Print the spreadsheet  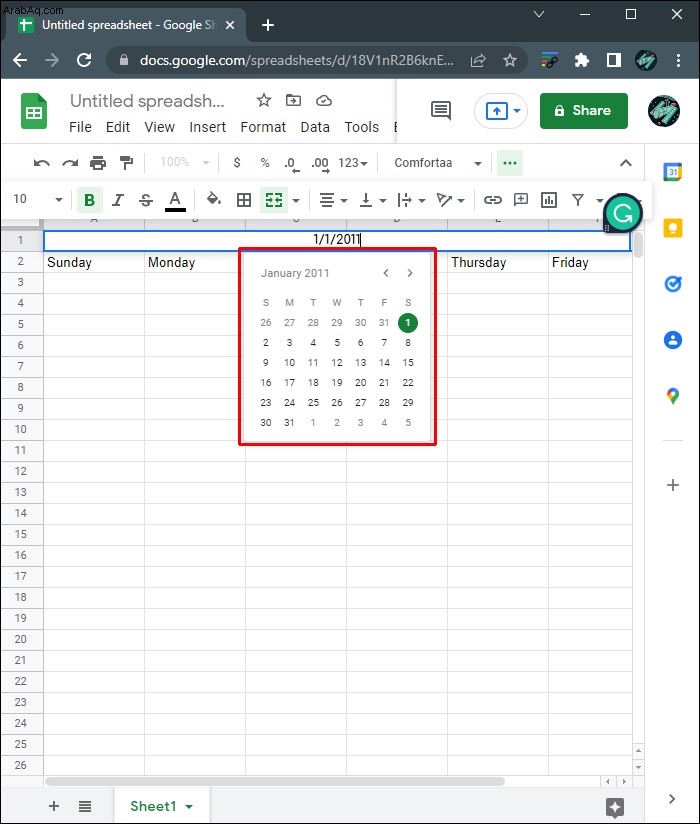(x=98, y=163)
